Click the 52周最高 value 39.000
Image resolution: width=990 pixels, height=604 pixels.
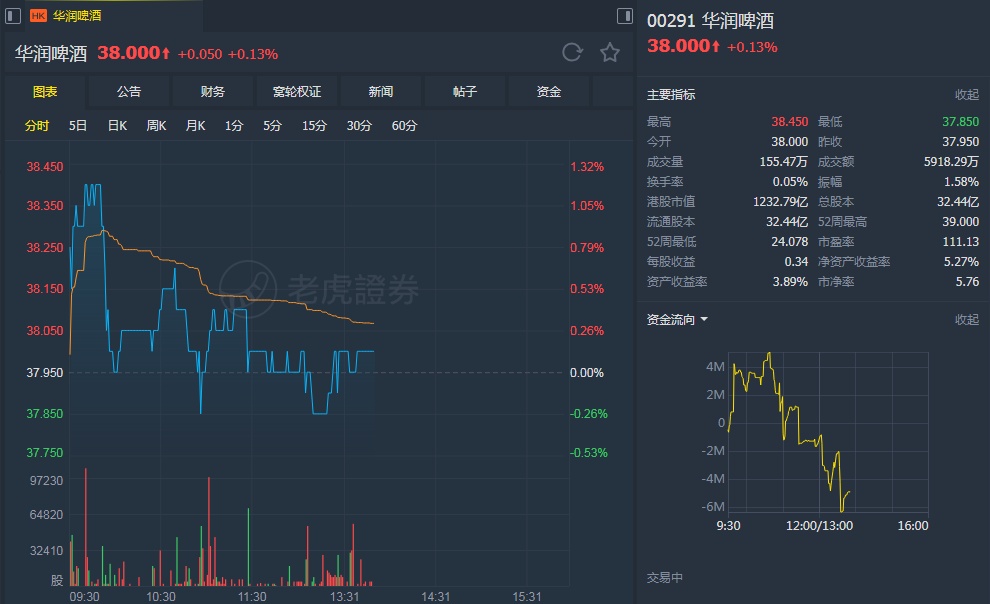tap(960, 222)
